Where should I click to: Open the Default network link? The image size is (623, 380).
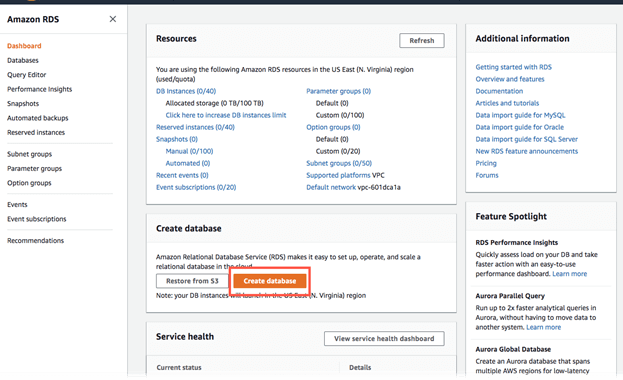tap(331, 187)
